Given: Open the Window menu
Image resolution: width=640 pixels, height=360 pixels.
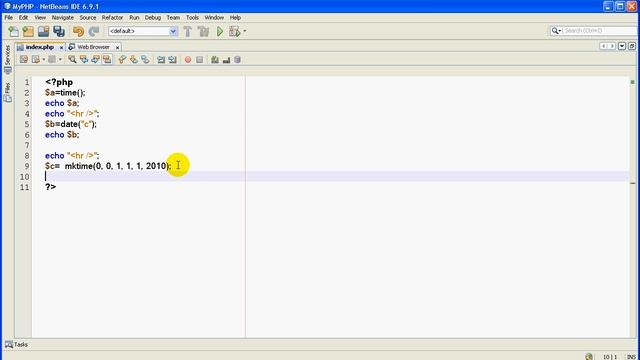Looking at the screenshot, I should coord(214,18).
